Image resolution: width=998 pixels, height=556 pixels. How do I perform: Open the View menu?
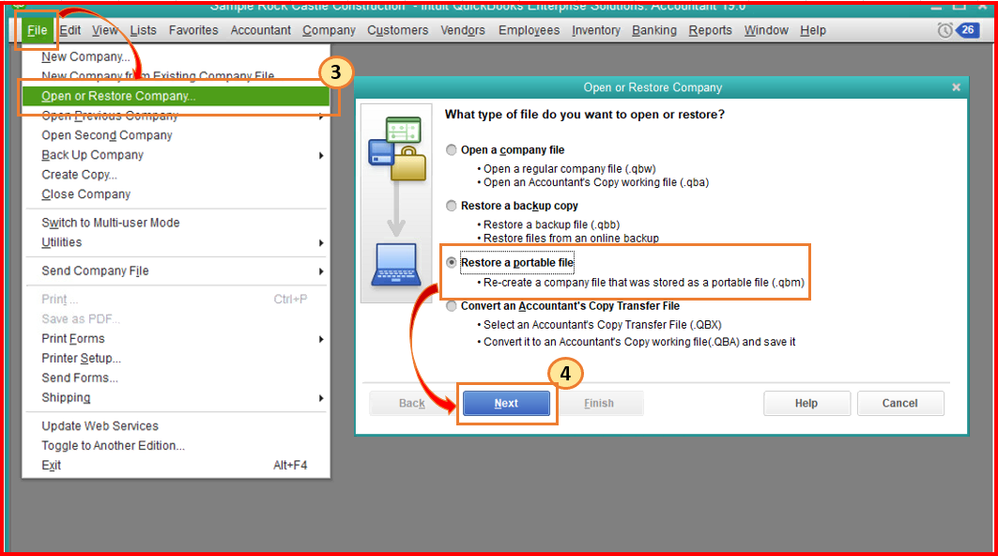pos(105,31)
